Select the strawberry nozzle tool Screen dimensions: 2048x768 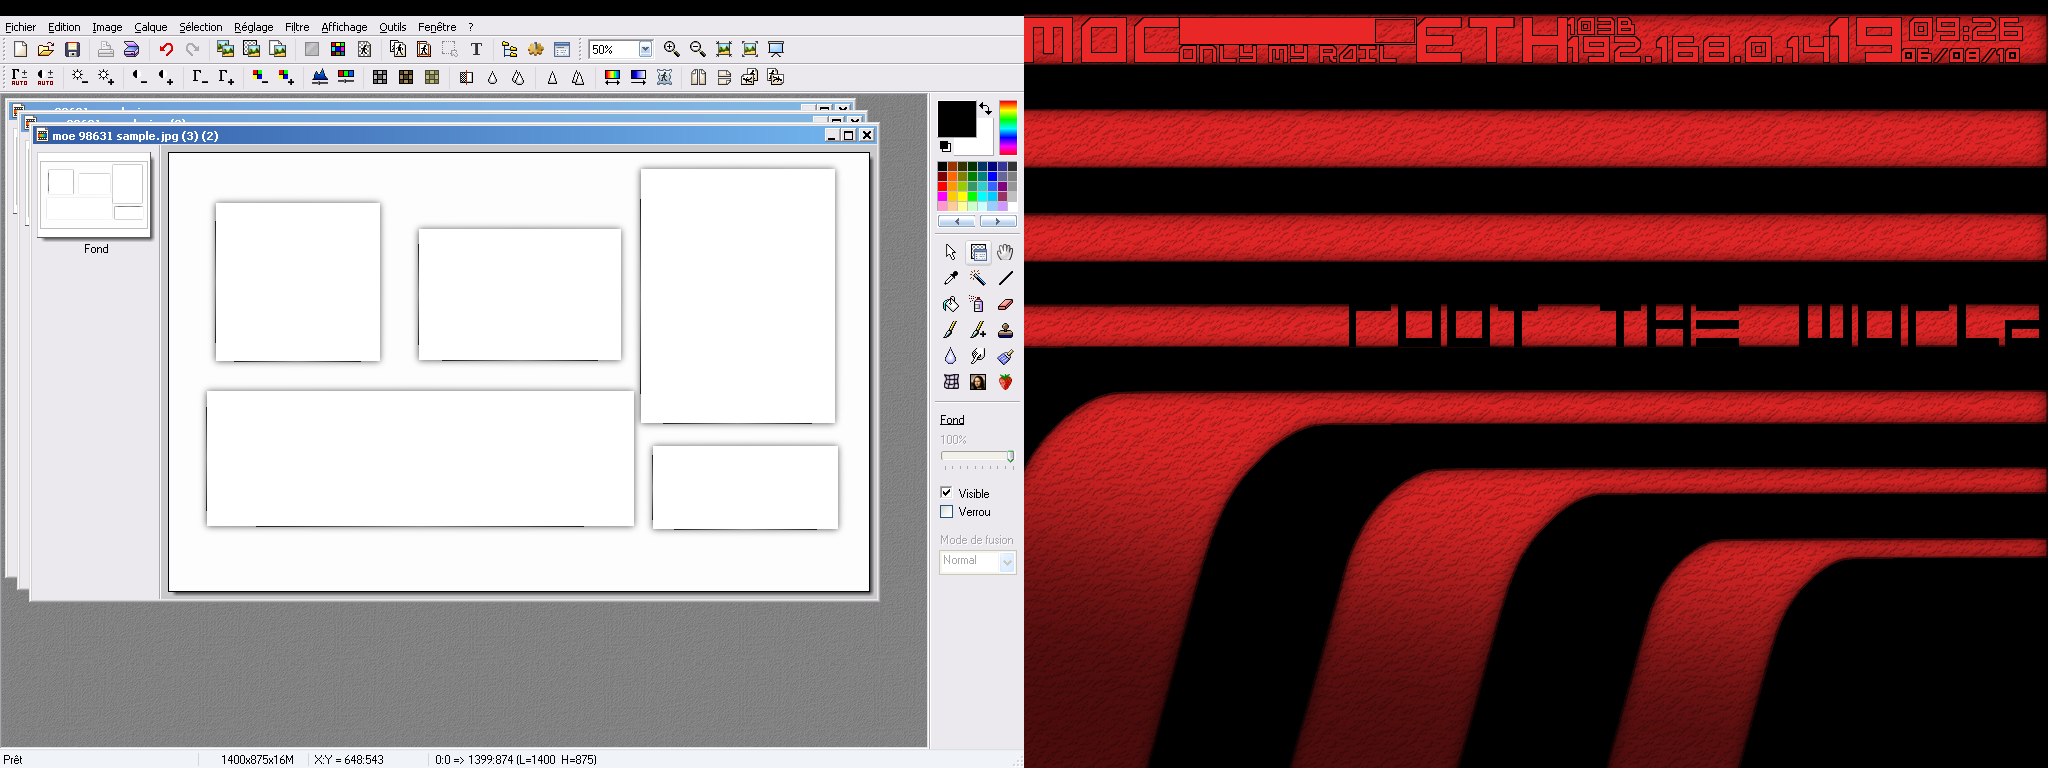point(1005,382)
